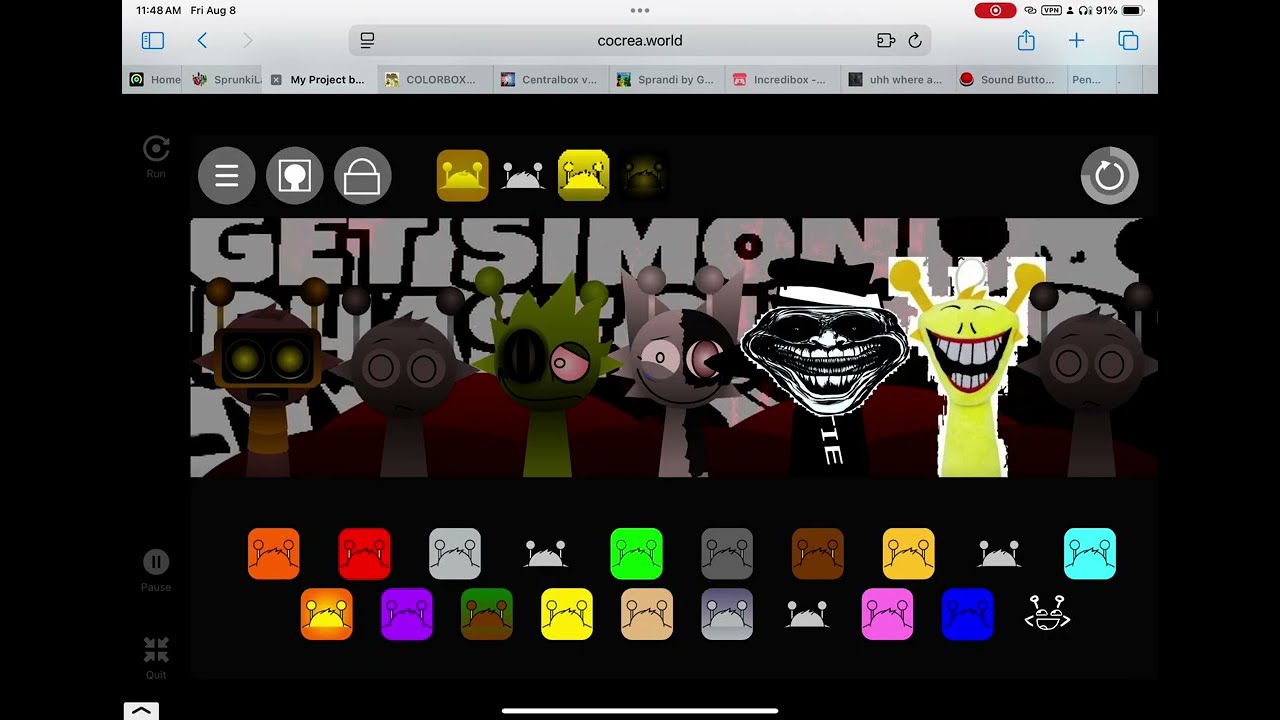Image resolution: width=1280 pixels, height=720 pixels.
Task: Click the Run button in sidebar
Action: (156, 157)
